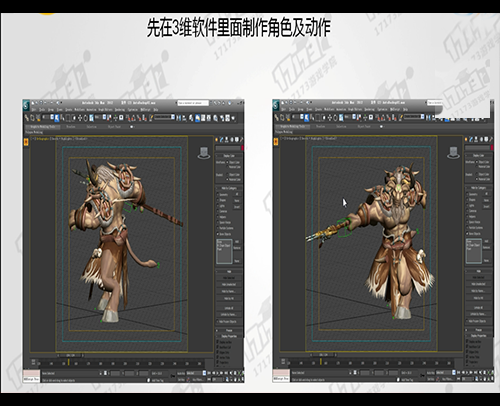The image size is (500, 406).
Task: Toggle Snaps in left window main toolbar
Action: (128, 118)
